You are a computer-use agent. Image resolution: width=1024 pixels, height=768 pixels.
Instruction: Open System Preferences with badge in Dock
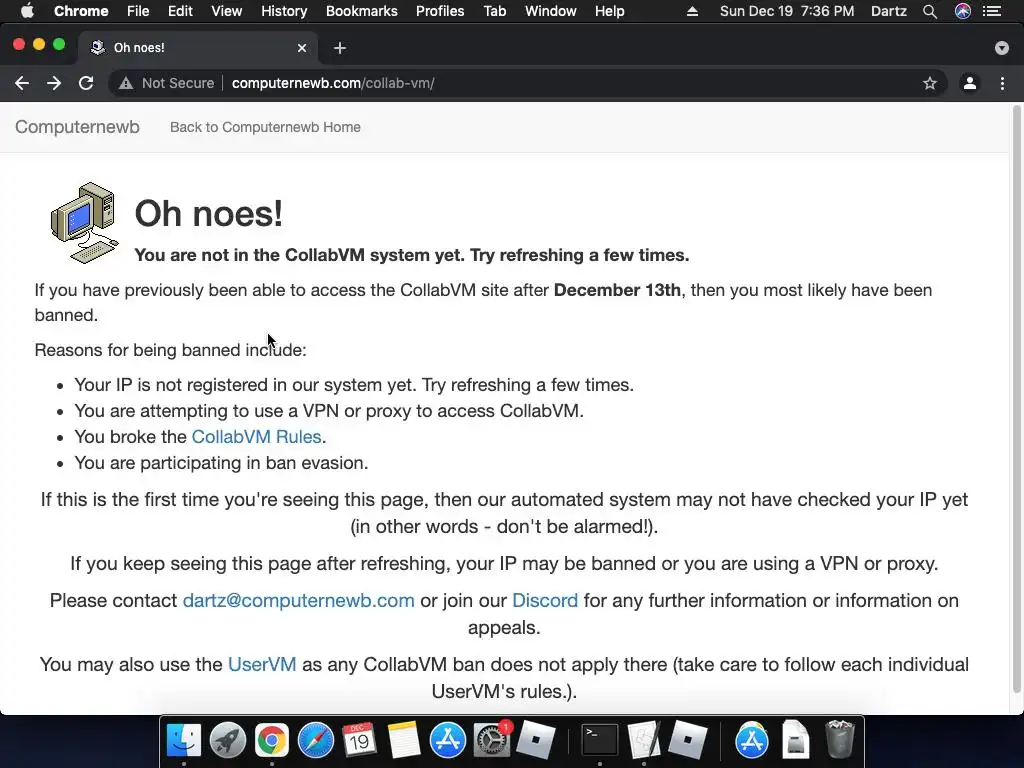(x=492, y=740)
